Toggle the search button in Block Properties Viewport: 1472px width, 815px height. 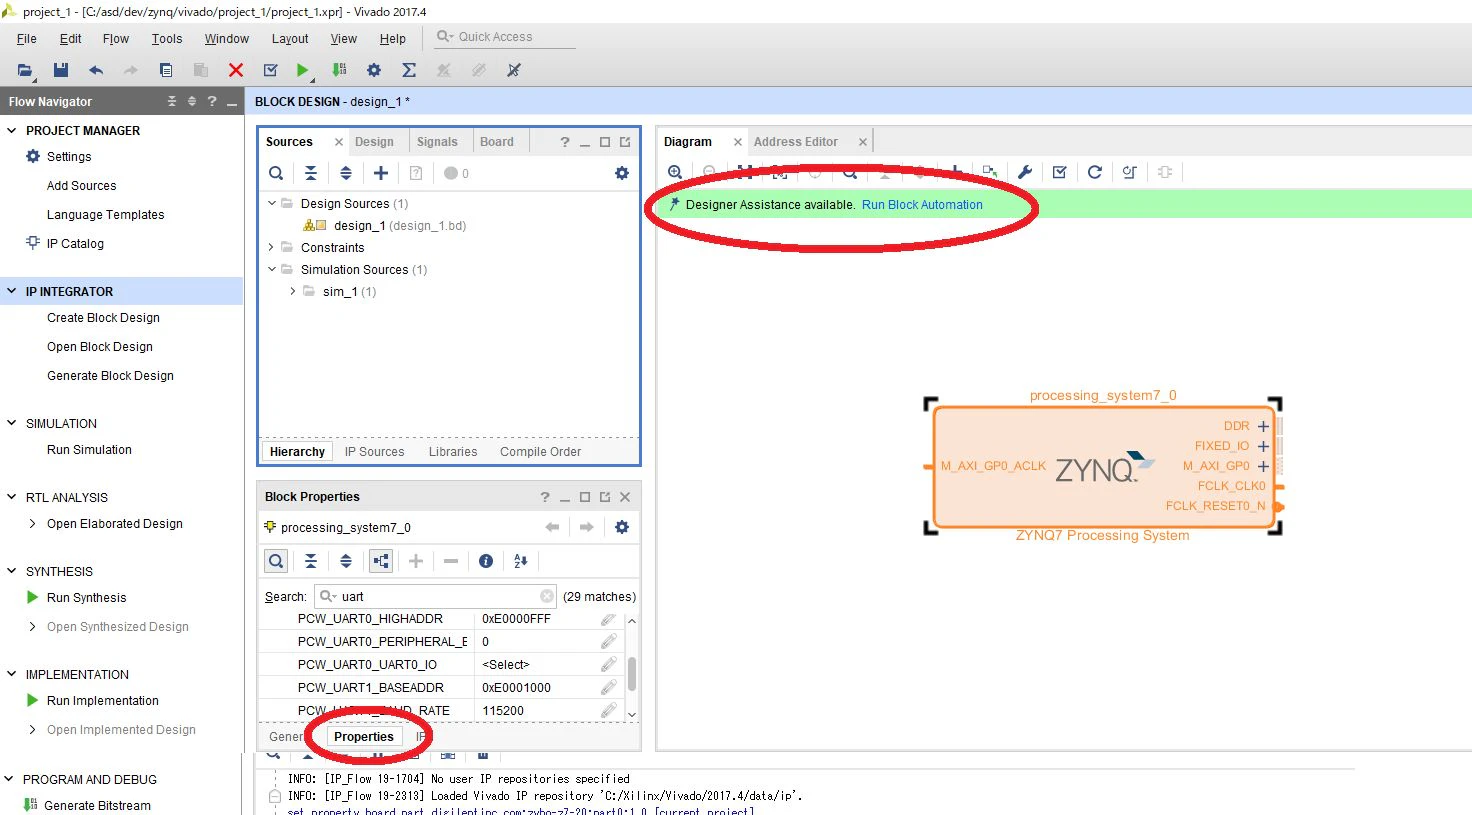point(276,561)
